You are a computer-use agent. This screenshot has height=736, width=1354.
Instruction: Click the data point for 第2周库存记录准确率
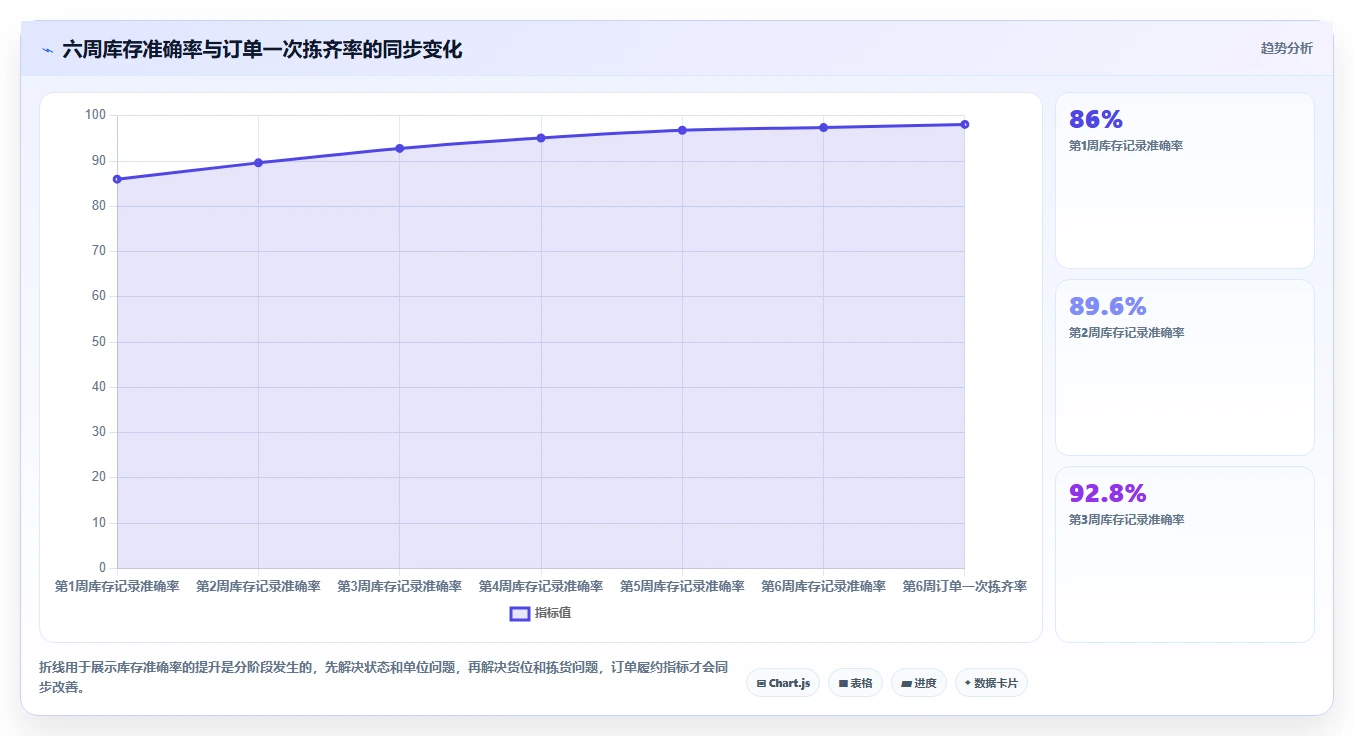[x=258, y=163]
